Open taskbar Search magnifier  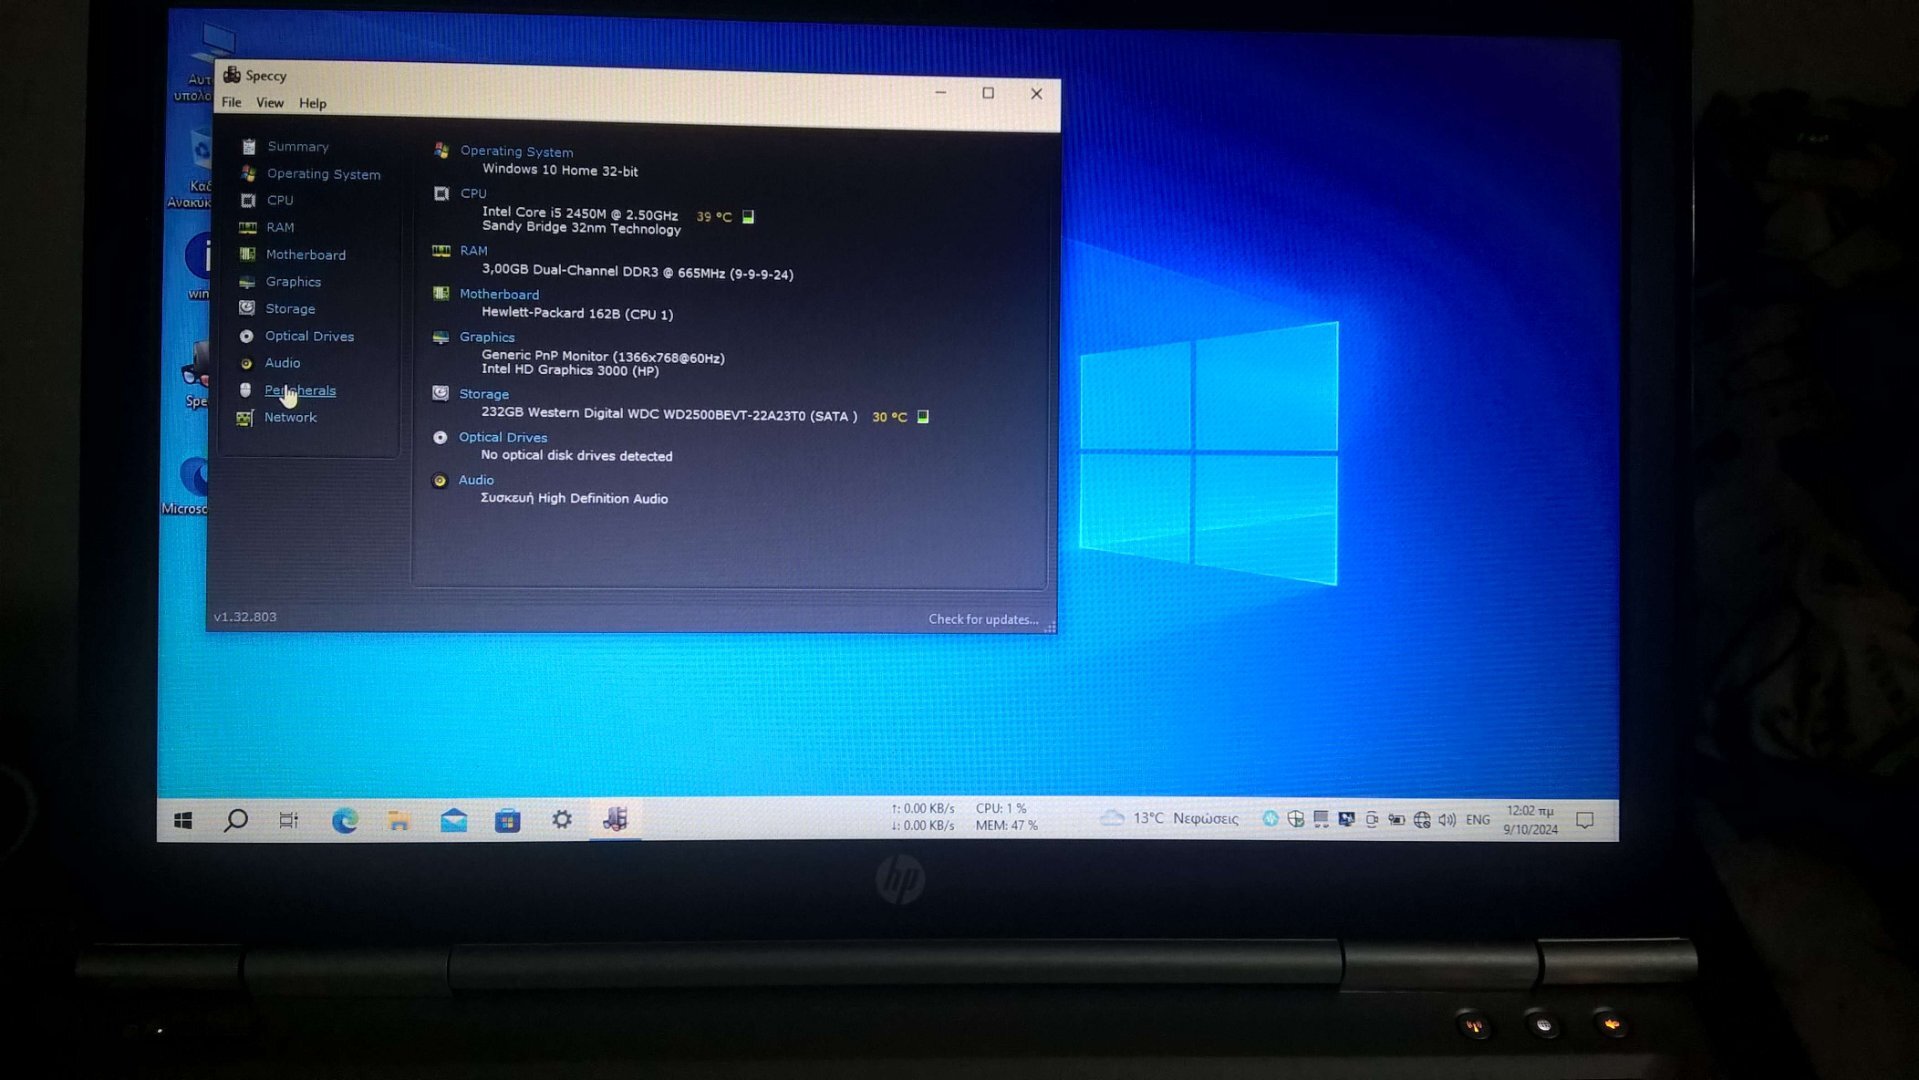[236, 820]
